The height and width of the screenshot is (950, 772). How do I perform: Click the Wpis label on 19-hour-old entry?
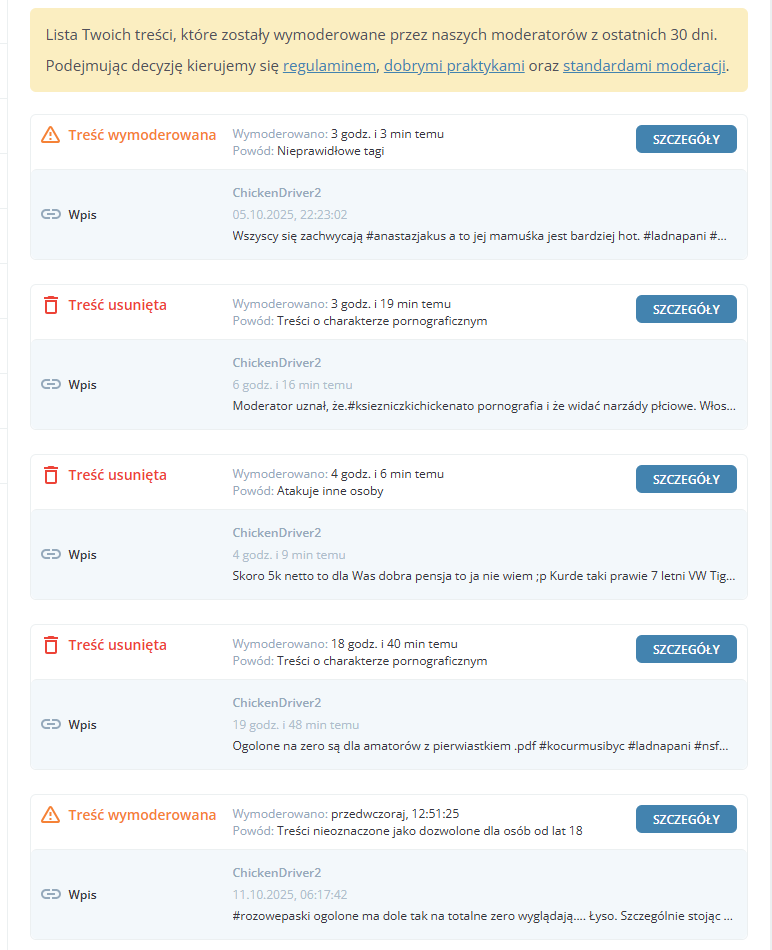(x=83, y=724)
